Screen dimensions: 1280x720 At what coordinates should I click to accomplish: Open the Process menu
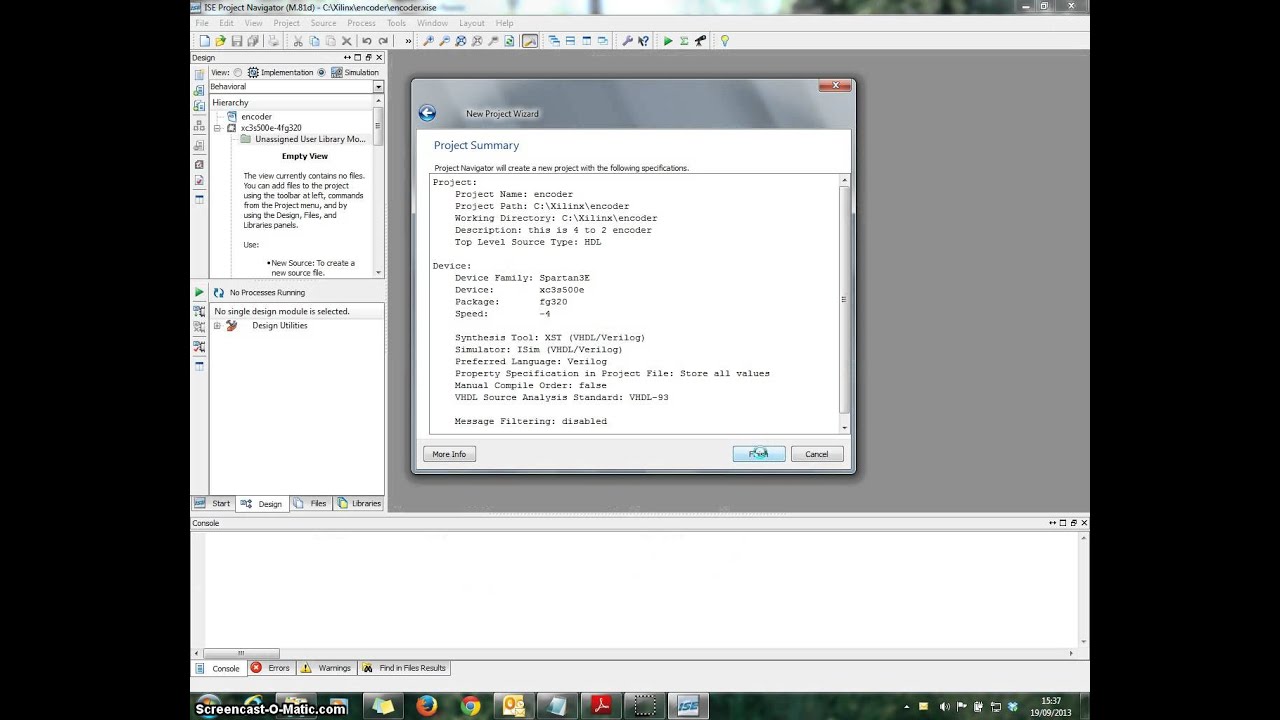tap(361, 23)
